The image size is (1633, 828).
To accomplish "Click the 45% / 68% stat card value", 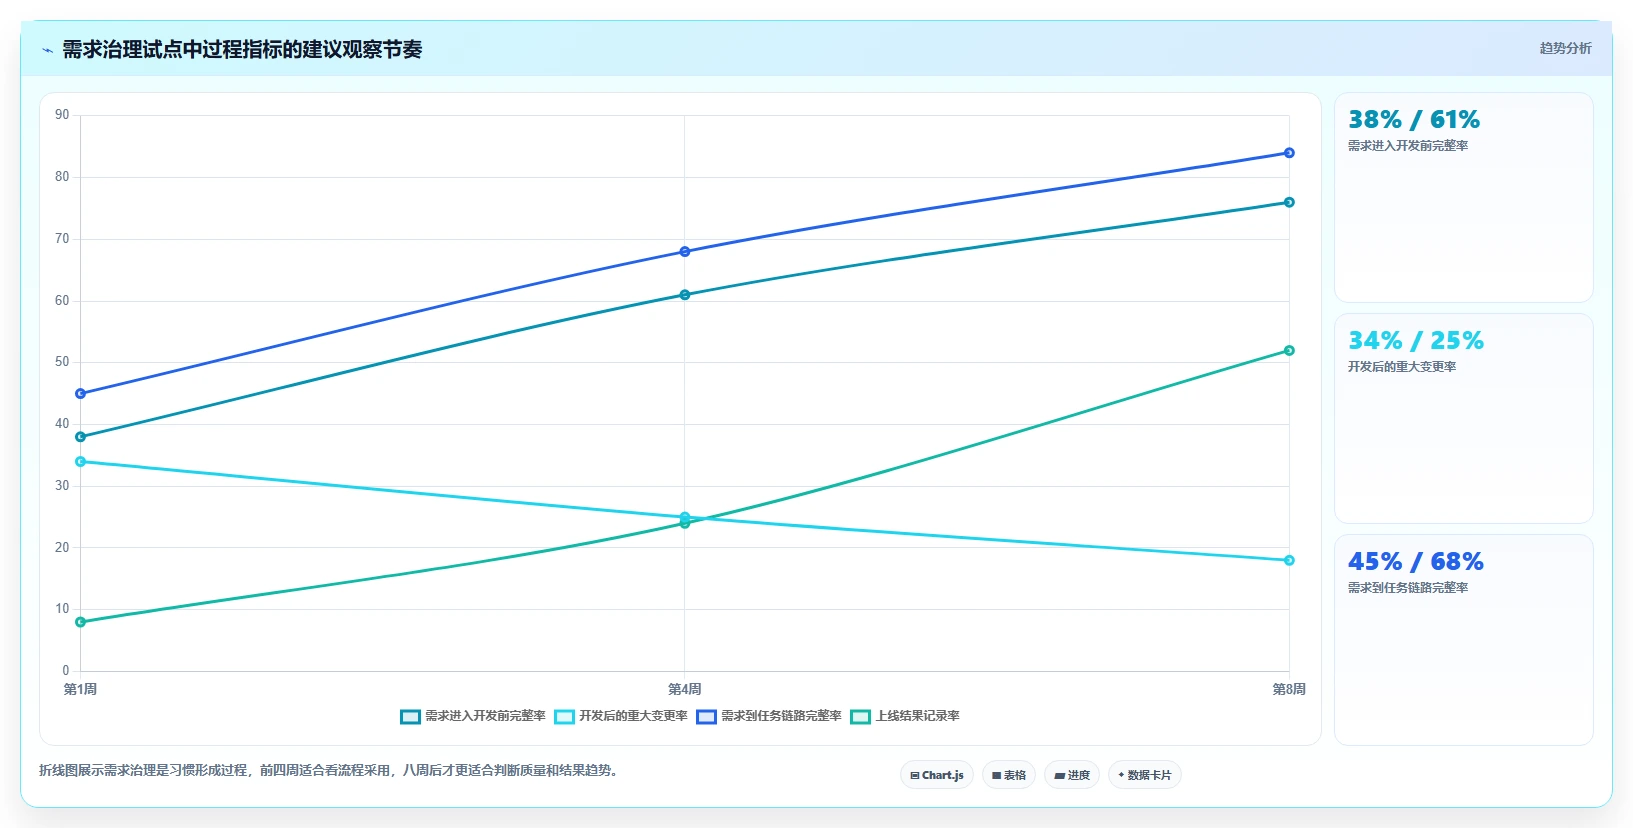I will tap(1416, 562).
